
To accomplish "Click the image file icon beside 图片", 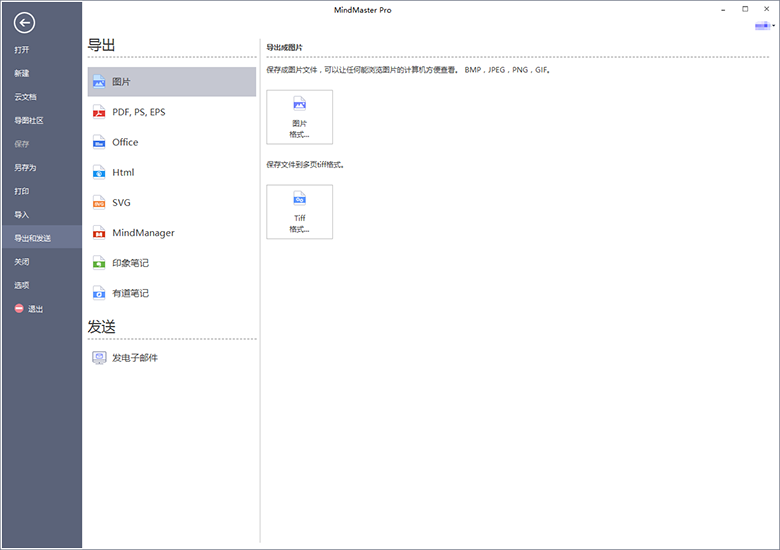I will point(99,82).
